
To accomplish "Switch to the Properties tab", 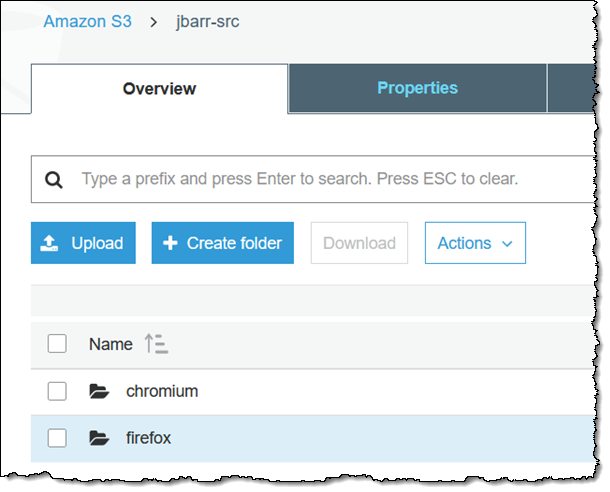I will coord(417,88).
